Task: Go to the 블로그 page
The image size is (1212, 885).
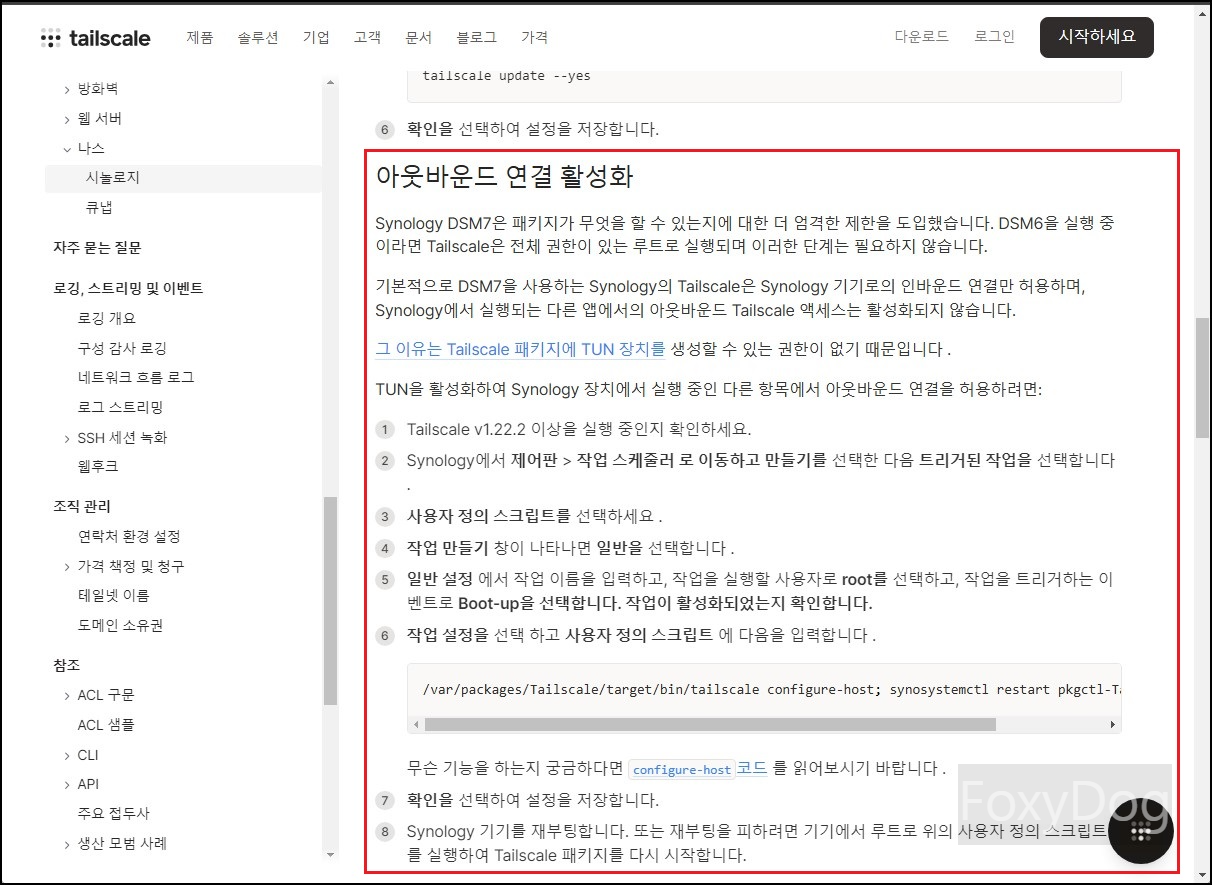Action: (477, 37)
